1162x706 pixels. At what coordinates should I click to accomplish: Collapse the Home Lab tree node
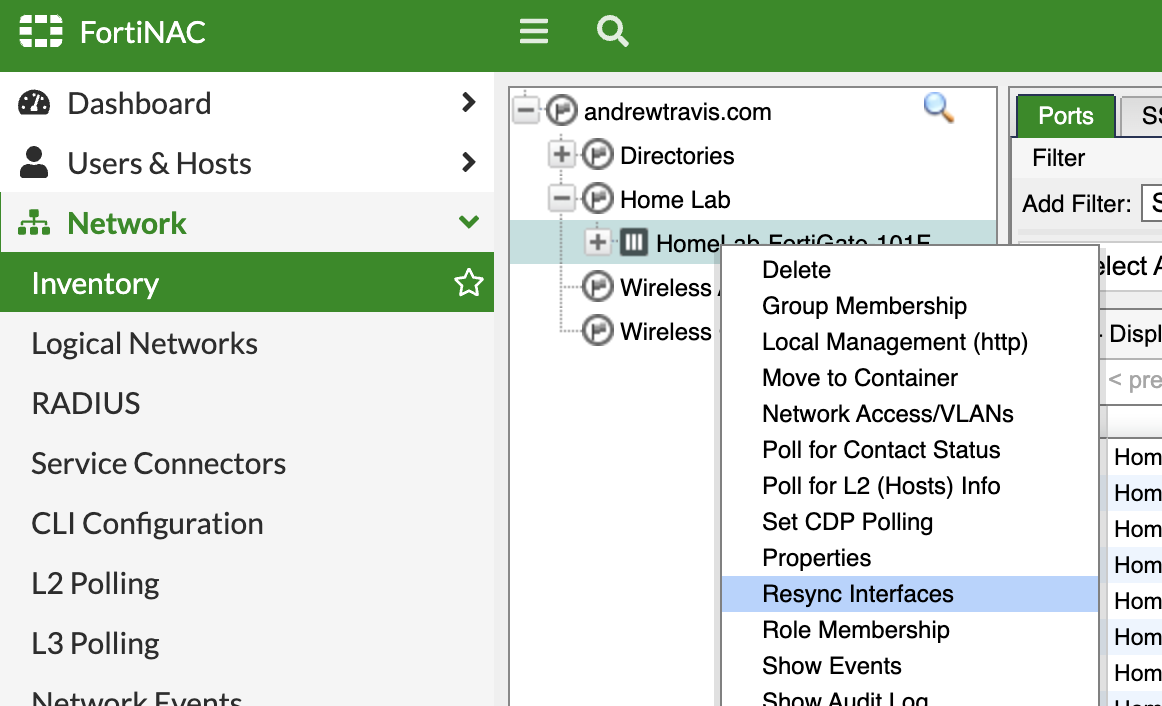coord(562,199)
